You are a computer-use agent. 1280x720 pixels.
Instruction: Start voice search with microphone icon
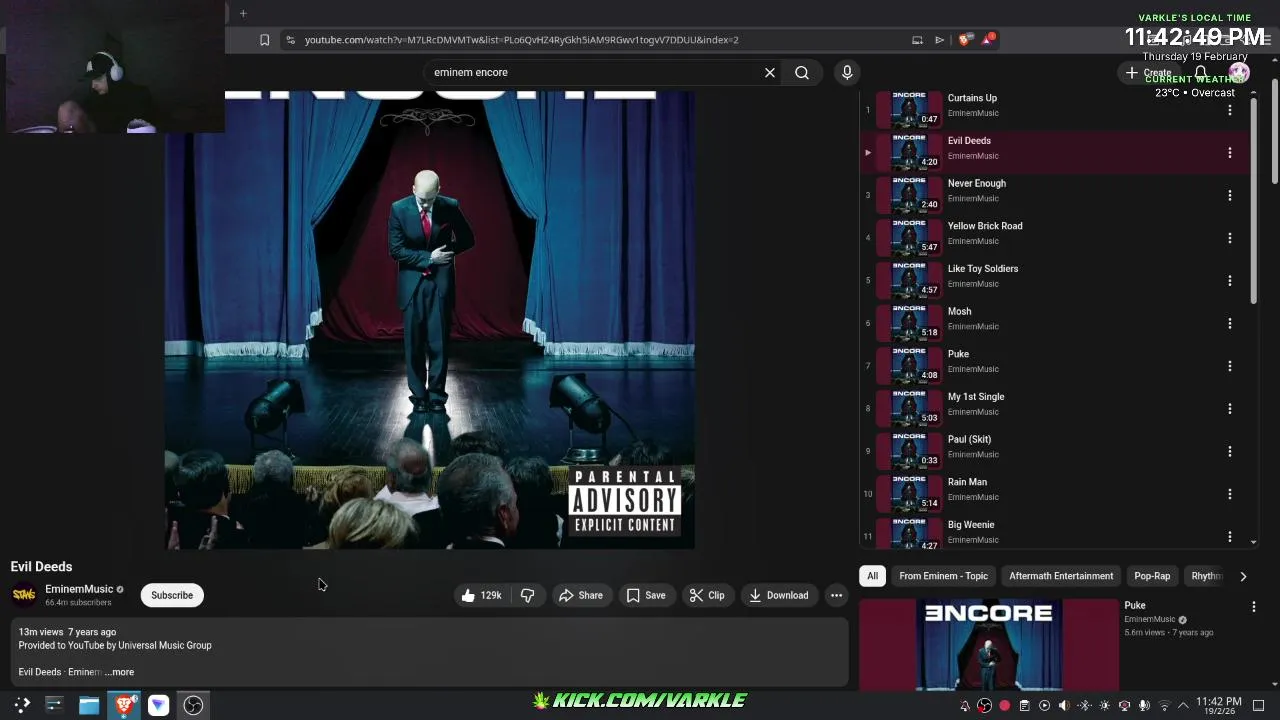(847, 72)
